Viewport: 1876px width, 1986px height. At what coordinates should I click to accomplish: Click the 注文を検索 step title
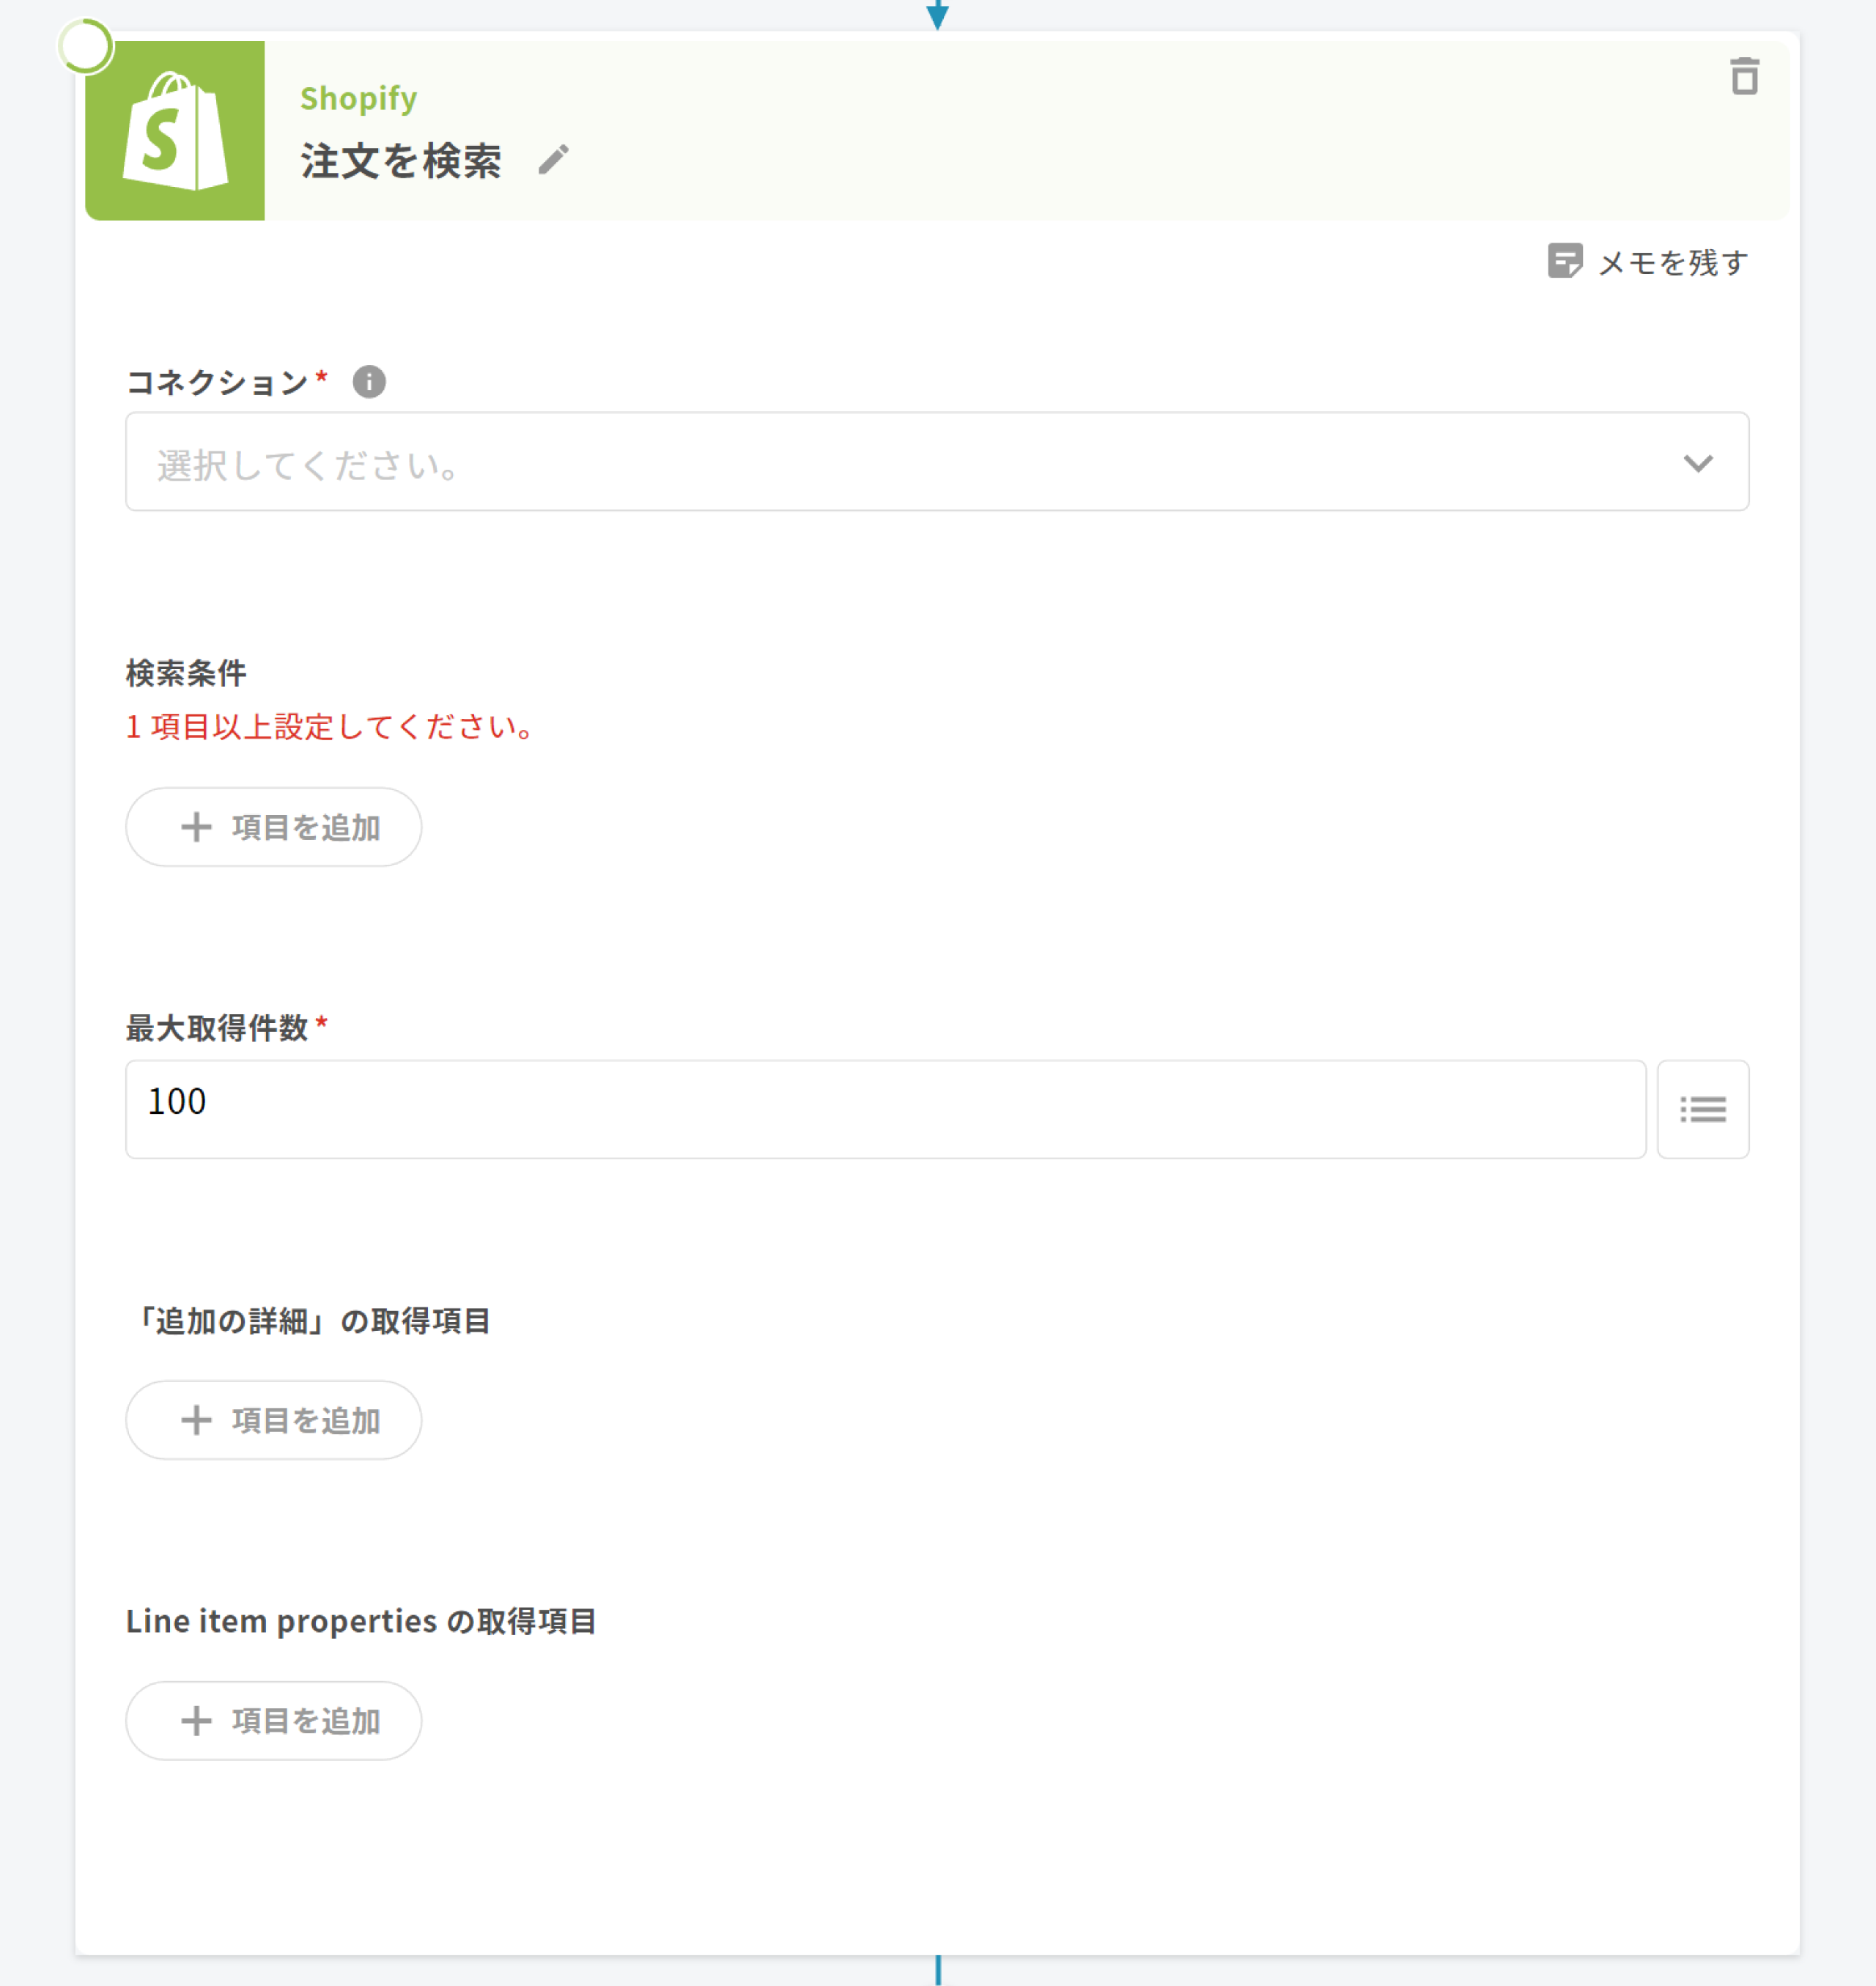pos(401,160)
